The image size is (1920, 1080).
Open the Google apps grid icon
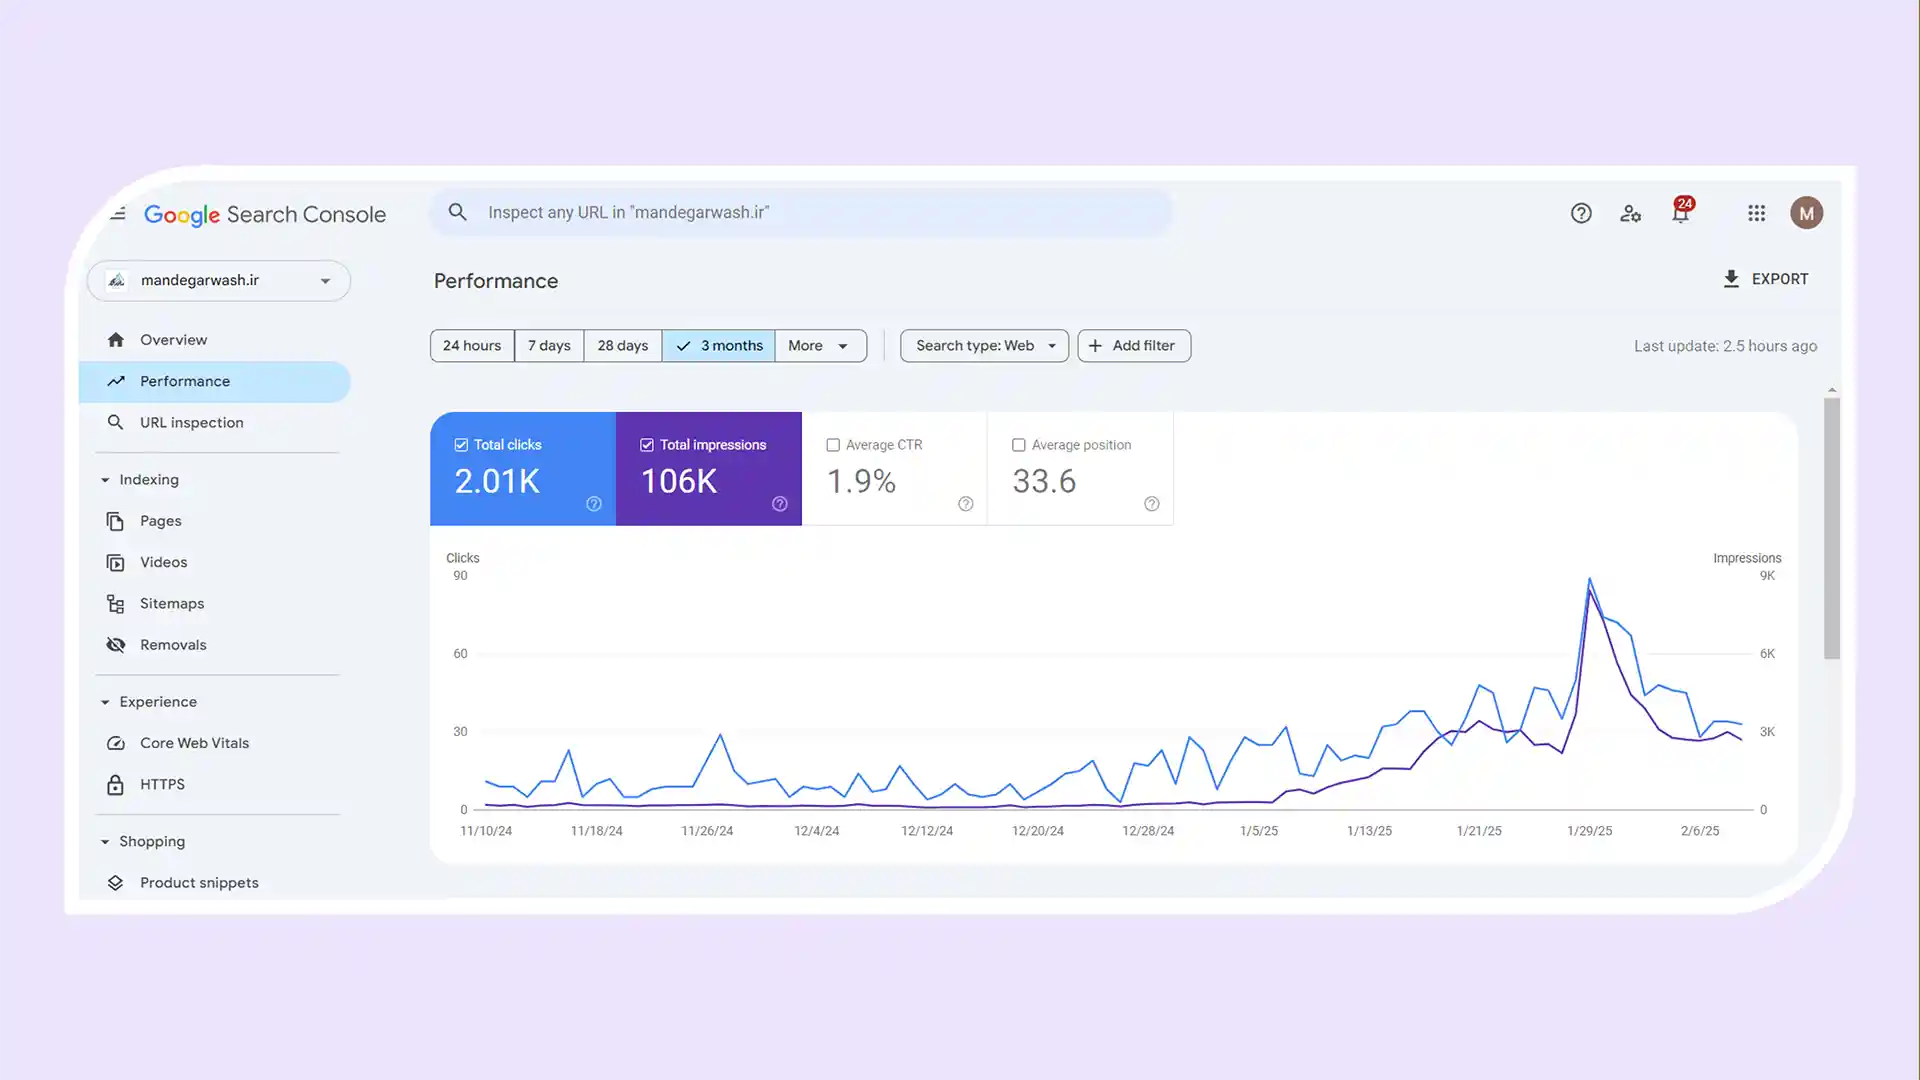point(1756,213)
